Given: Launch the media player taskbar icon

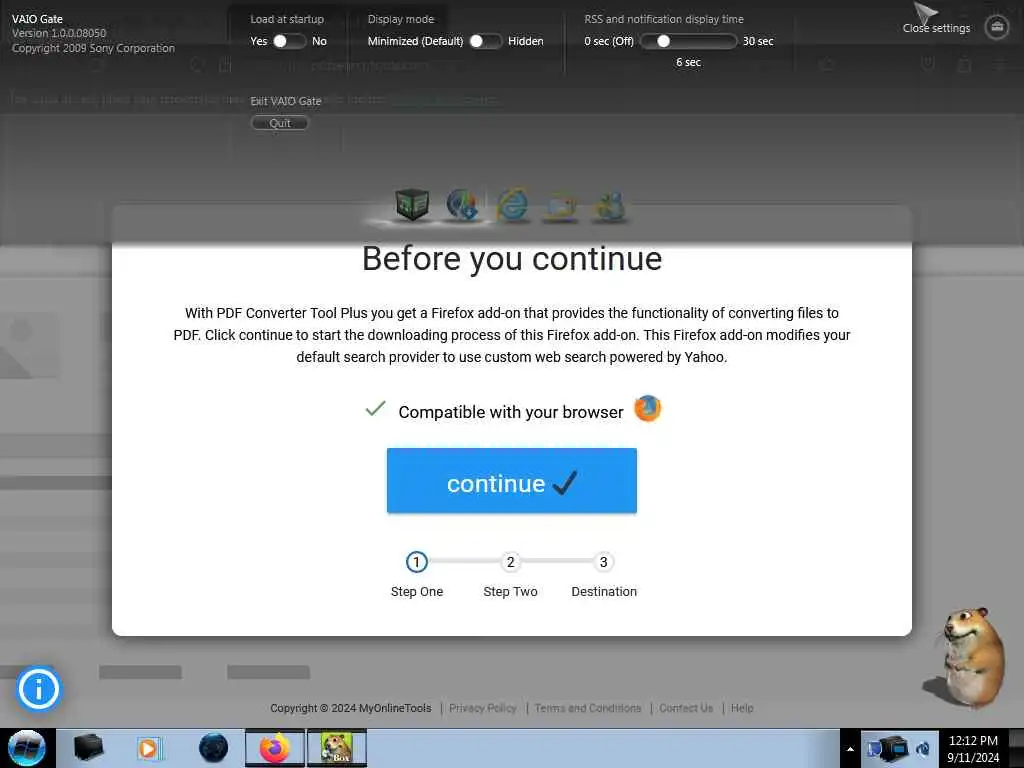Looking at the screenshot, I should pos(149,748).
